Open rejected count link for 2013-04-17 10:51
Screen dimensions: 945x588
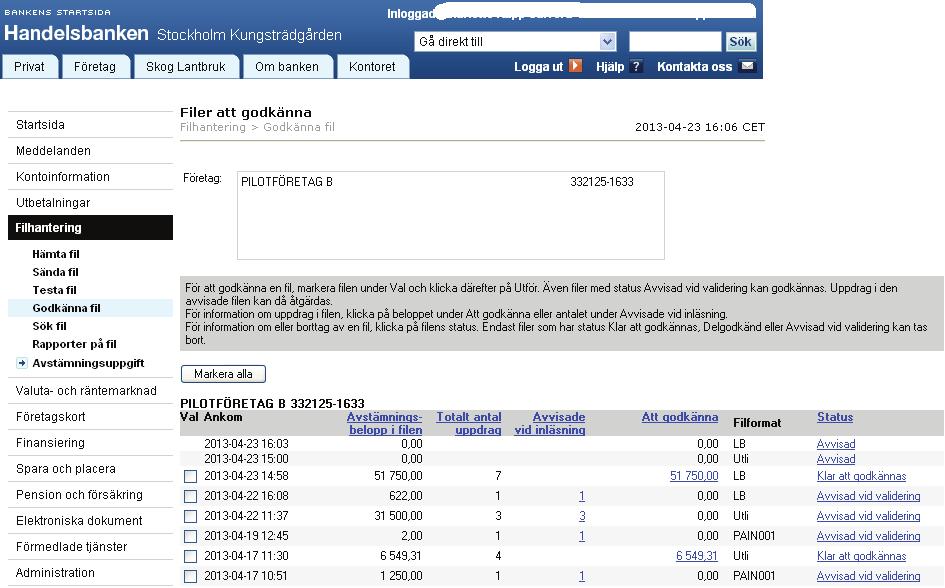point(582,576)
